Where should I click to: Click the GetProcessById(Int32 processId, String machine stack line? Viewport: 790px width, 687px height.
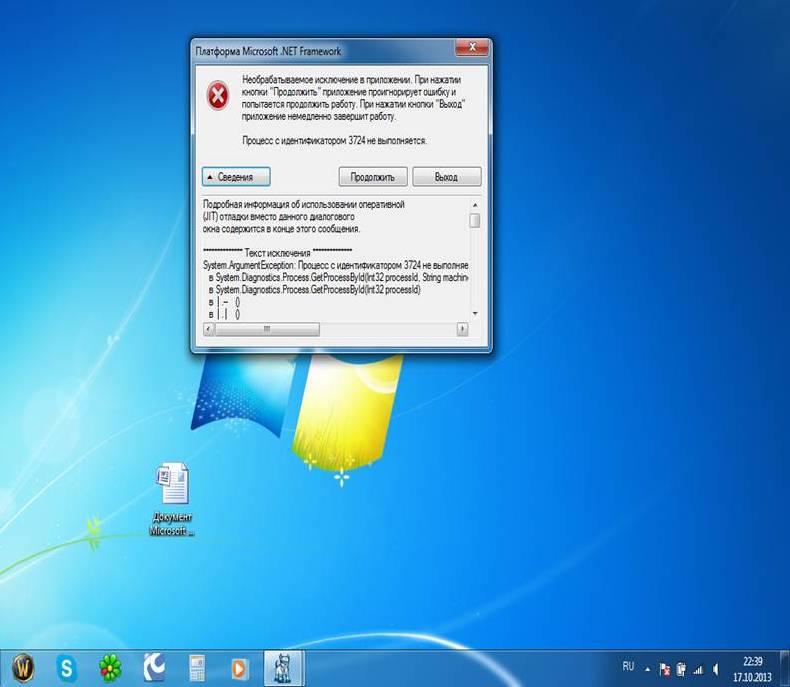click(339, 278)
